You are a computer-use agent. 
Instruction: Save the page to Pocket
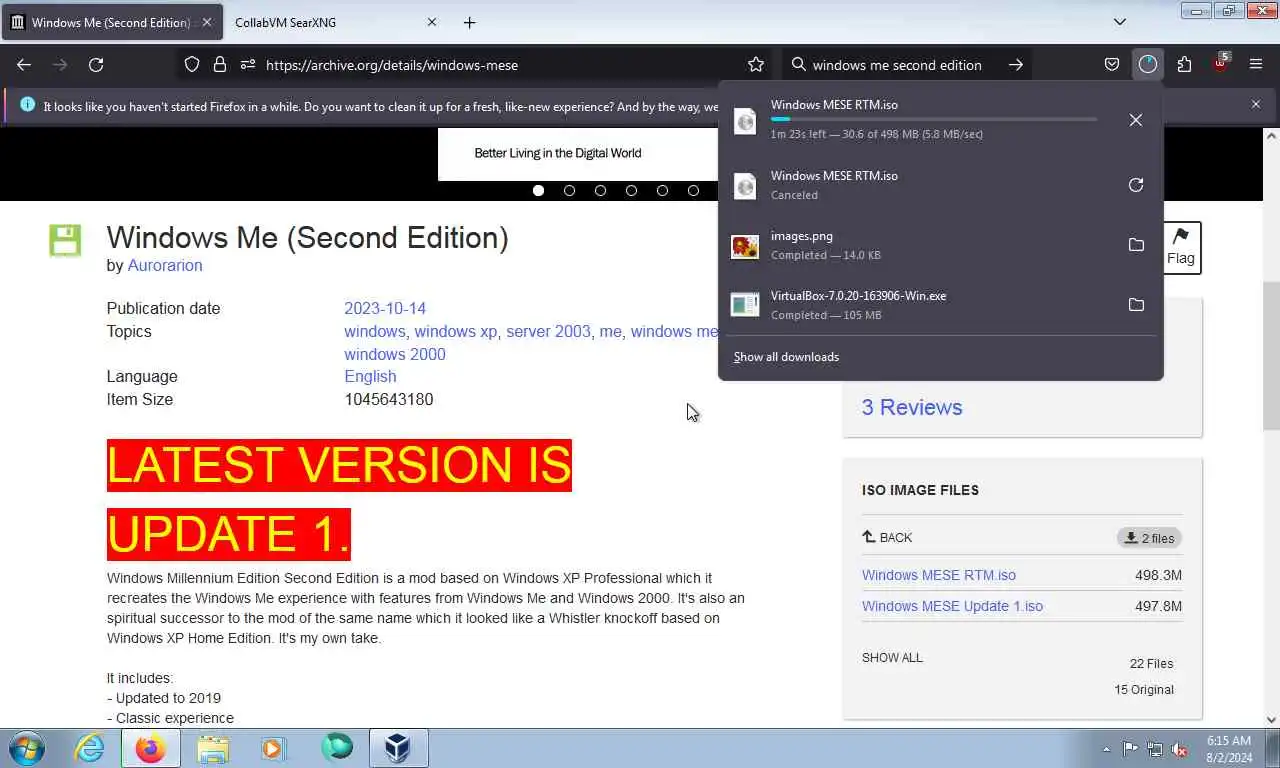[x=1112, y=65]
